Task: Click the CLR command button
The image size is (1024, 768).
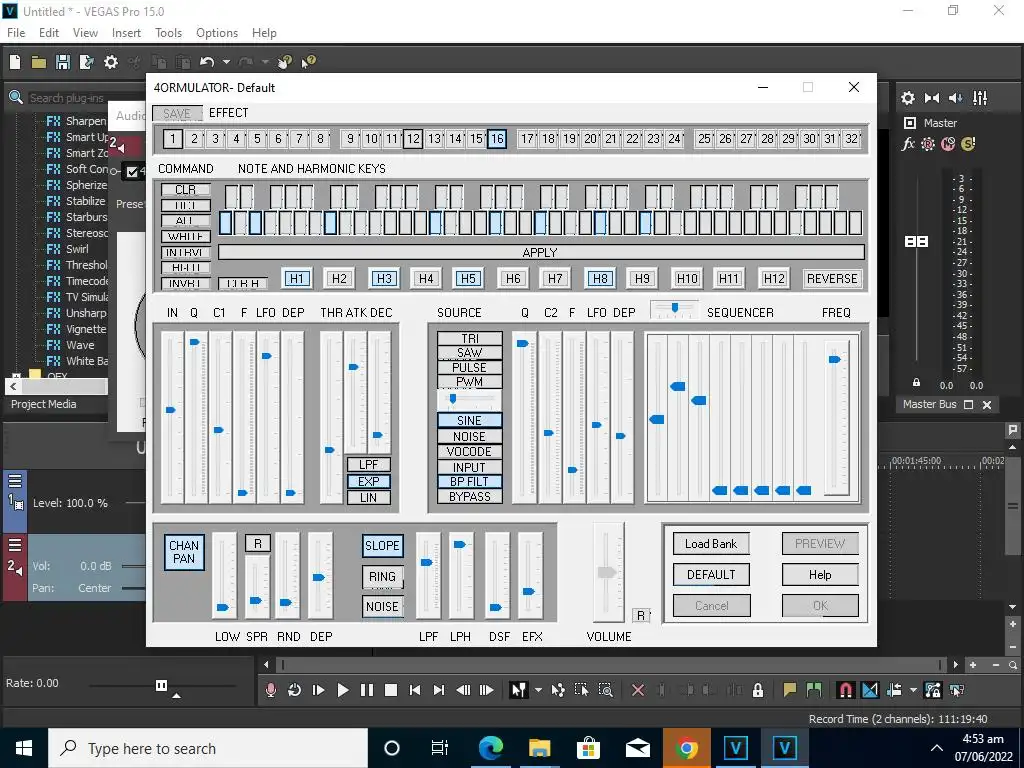Action: [x=185, y=189]
